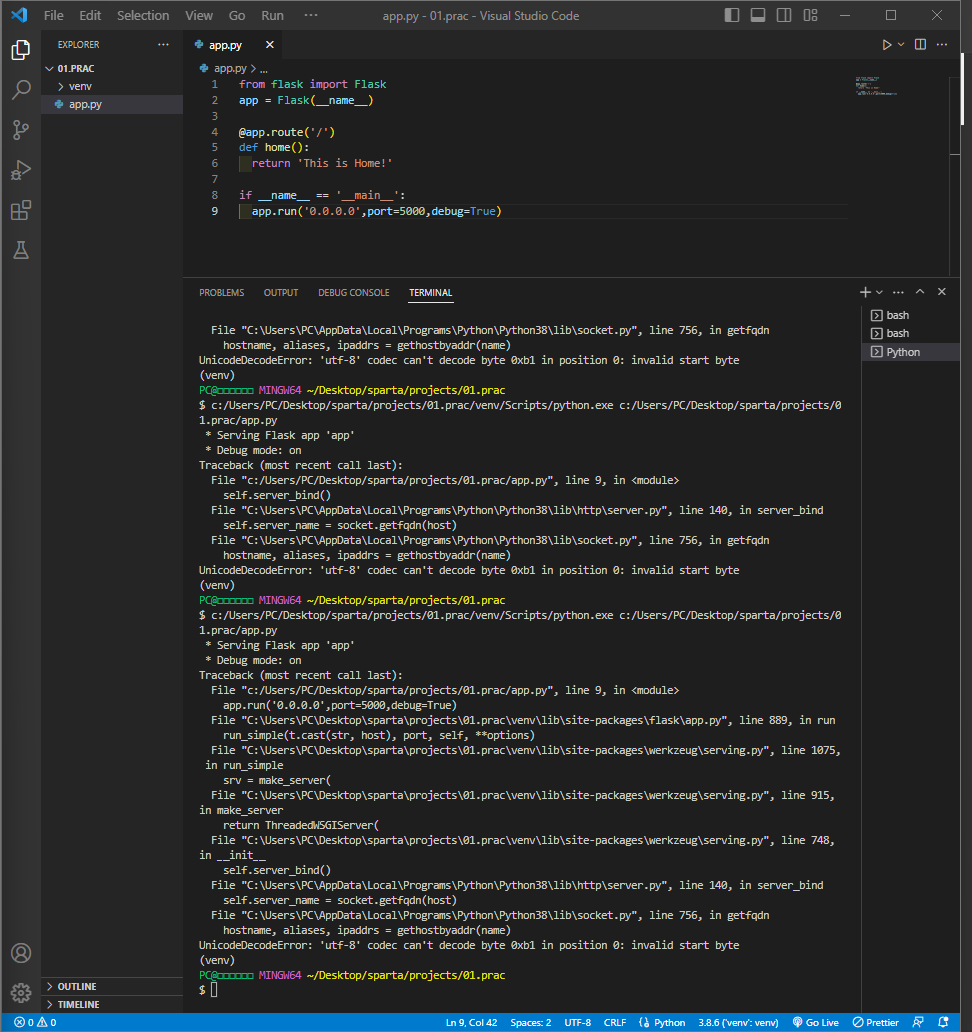Screen dimensions: 972x1032
Task: Open app.py in the Explorer tree
Action: pyautogui.click(x=112, y=104)
